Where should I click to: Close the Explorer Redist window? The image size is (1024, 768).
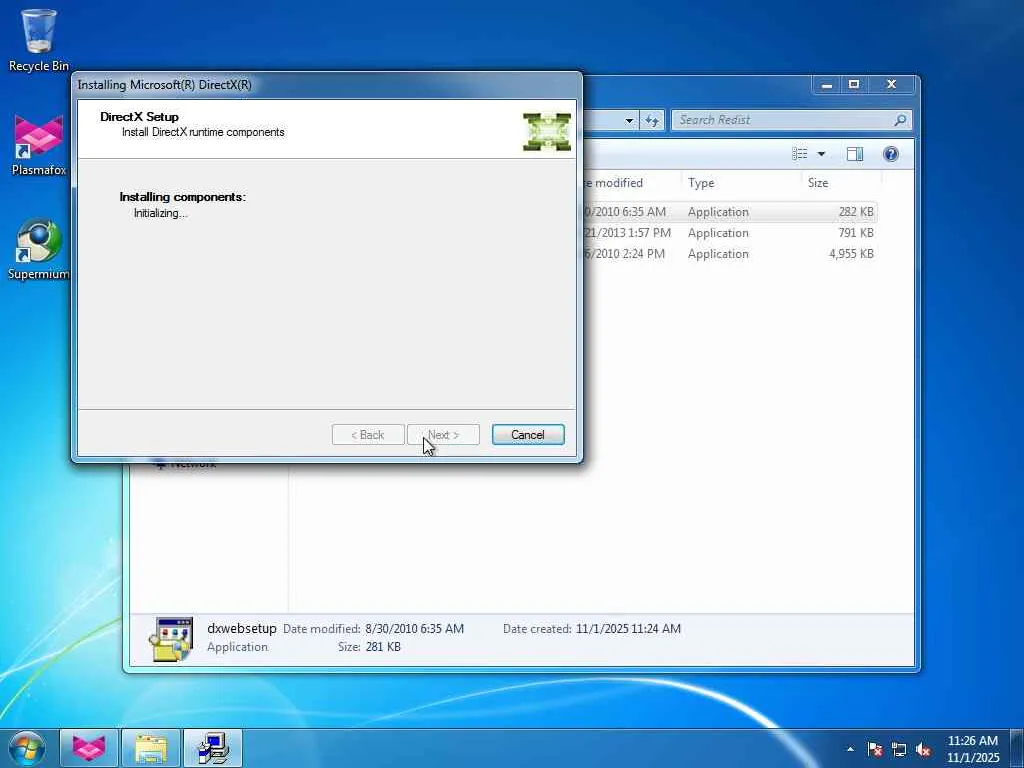pyautogui.click(x=891, y=85)
